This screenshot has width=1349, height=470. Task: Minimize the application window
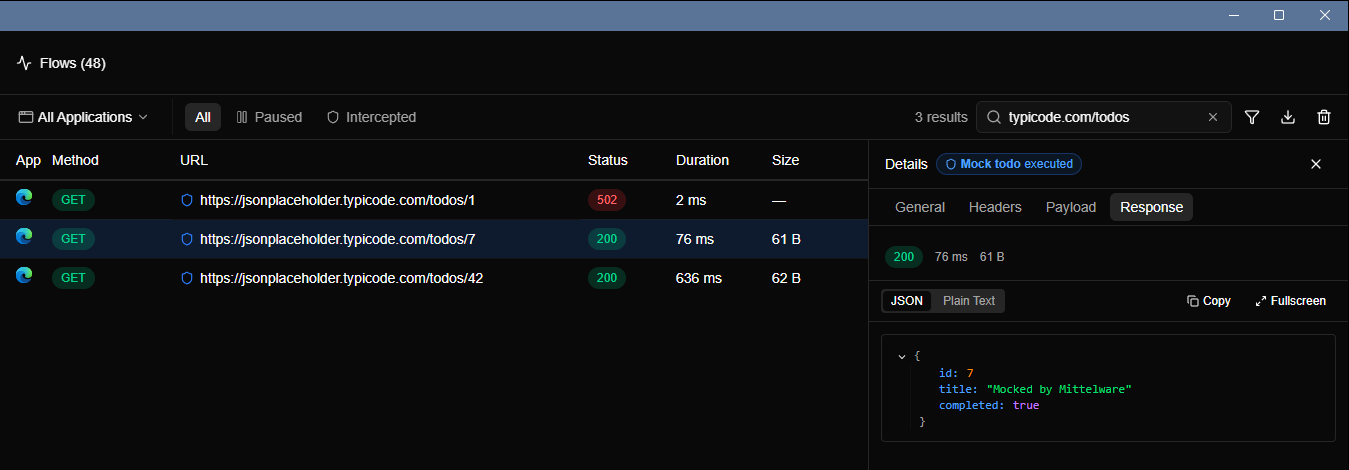coord(1233,15)
